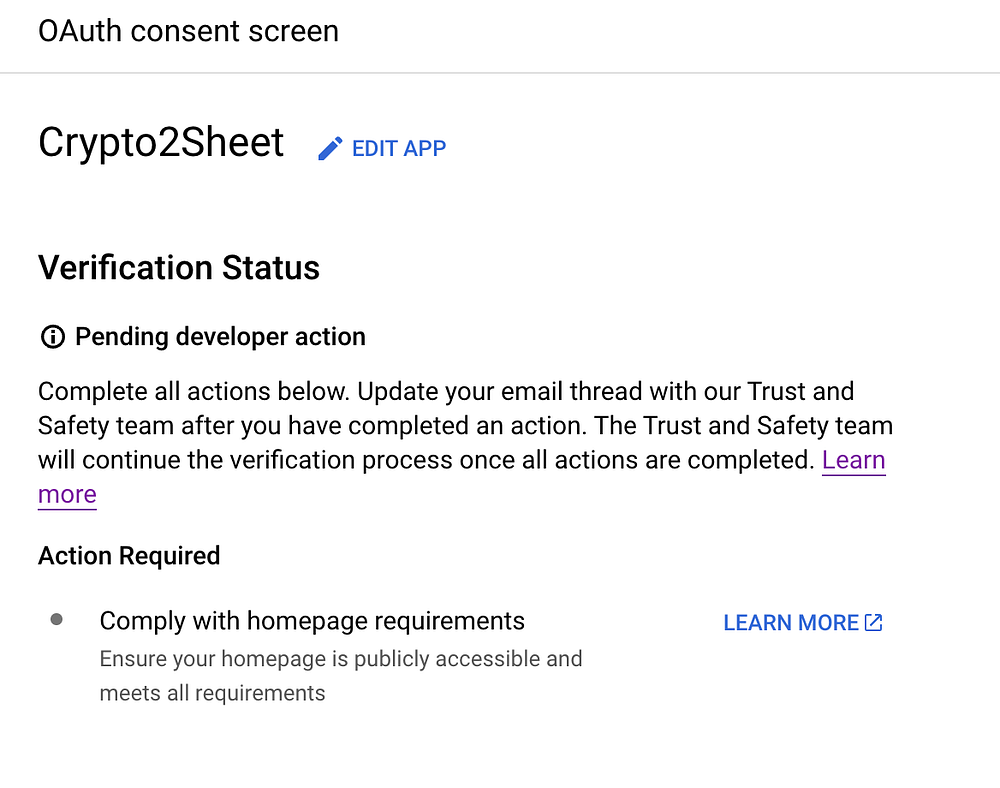Viewport: 1000px width, 788px height.
Task: Select the "Pending developer action" status text
Action: point(220,337)
